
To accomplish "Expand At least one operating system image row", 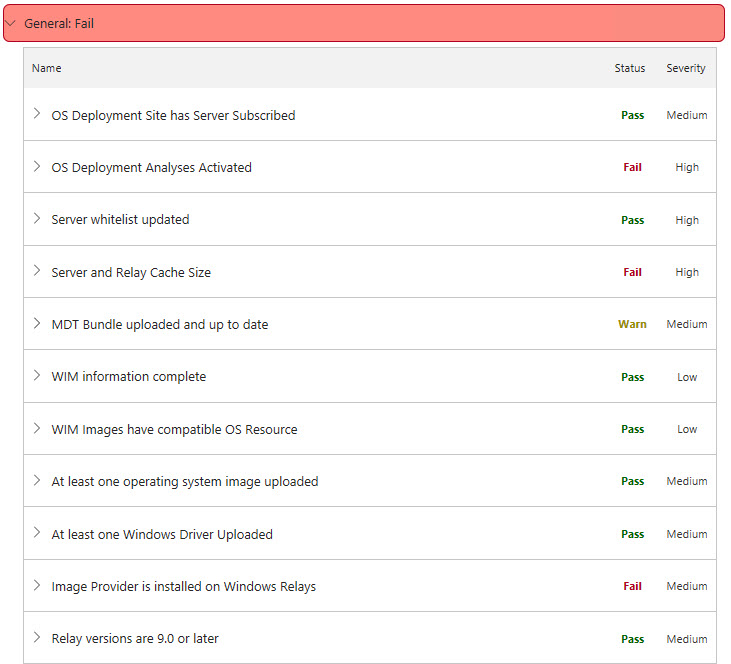I will coord(37,481).
